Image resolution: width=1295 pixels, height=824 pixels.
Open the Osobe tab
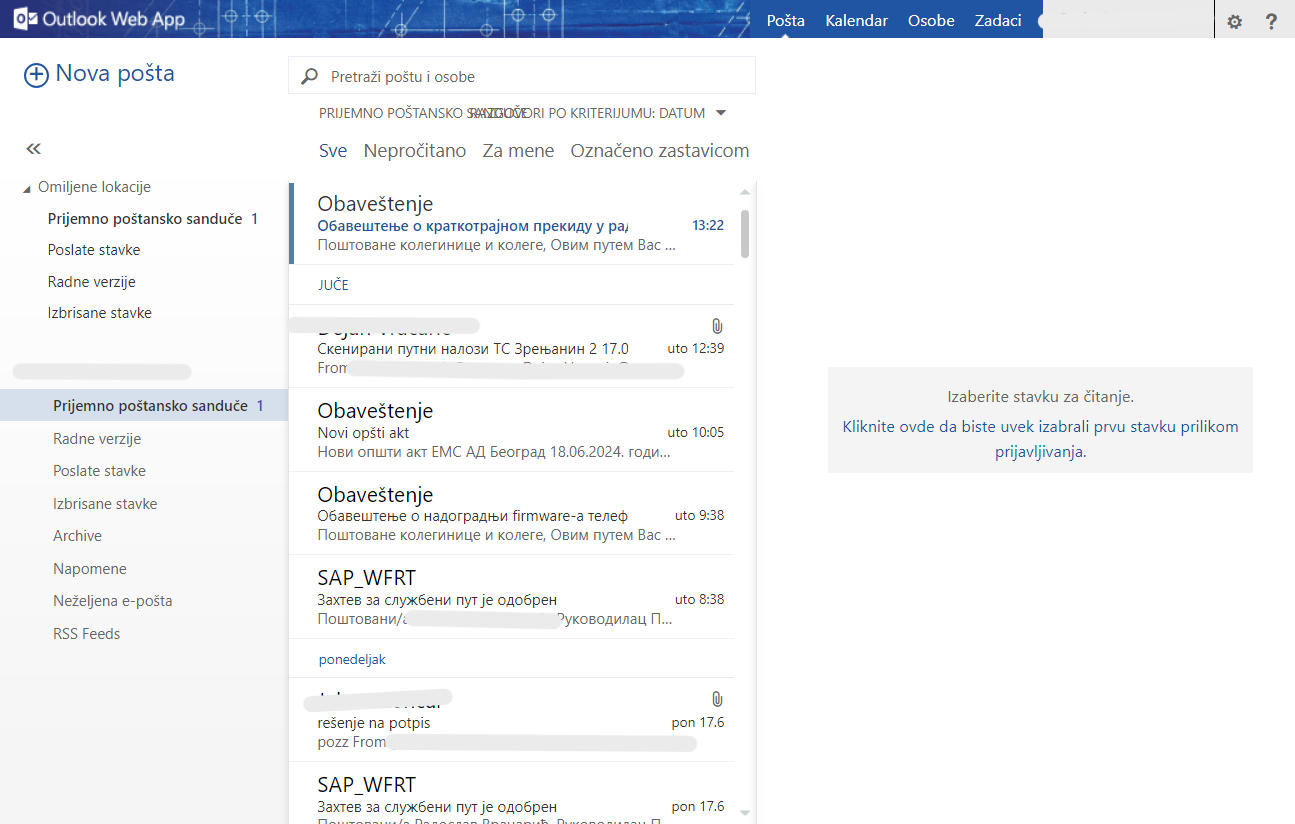pyautogui.click(x=931, y=20)
